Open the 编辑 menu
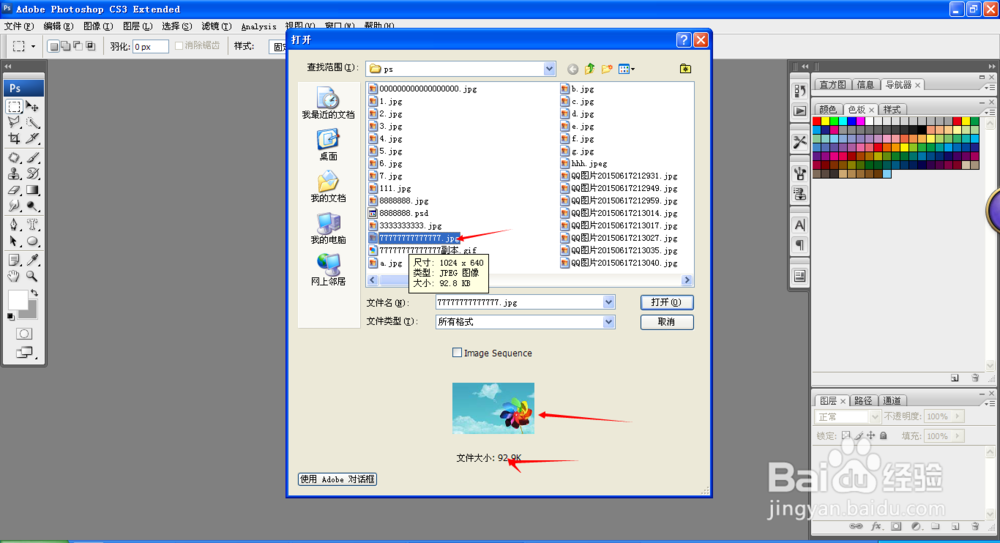Screen dimensions: 1000x543 click(58, 26)
